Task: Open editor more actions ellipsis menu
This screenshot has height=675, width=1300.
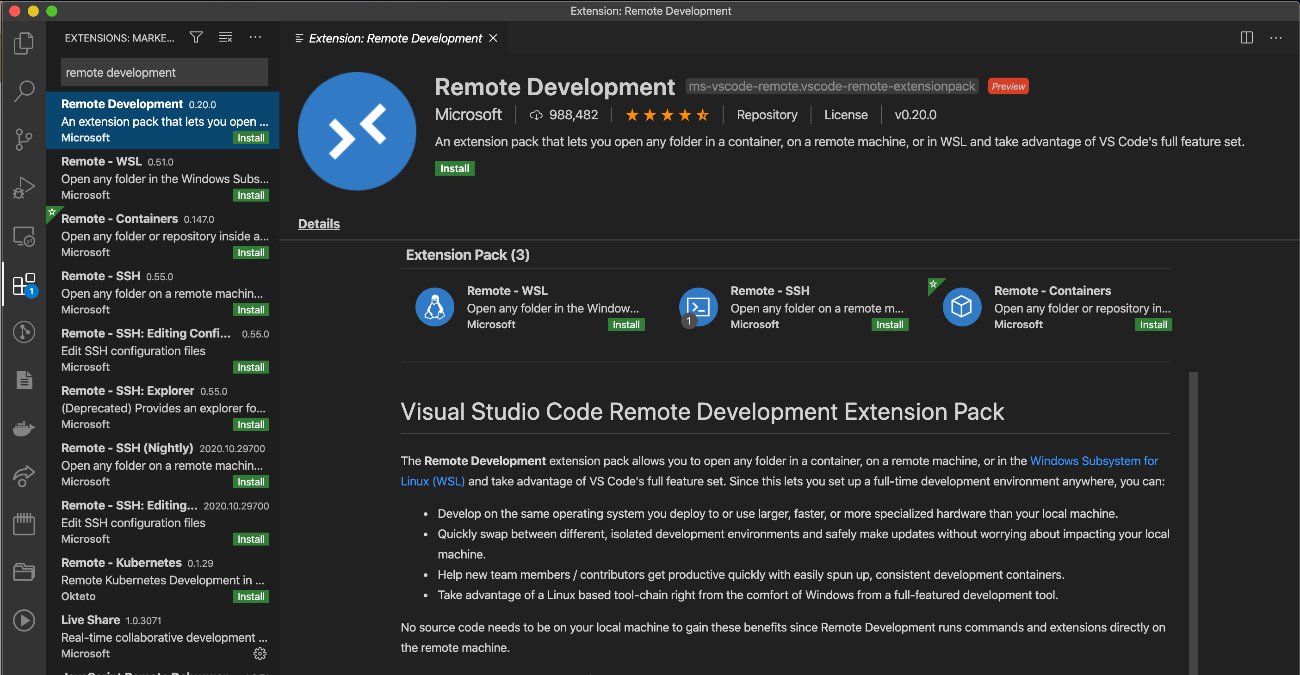Action: tap(1276, 38)
